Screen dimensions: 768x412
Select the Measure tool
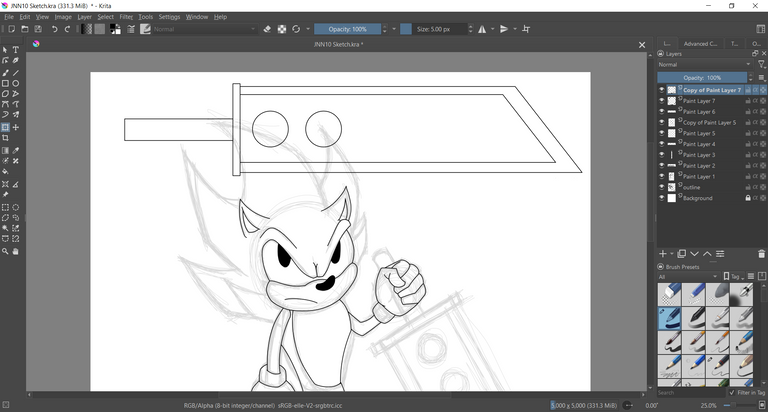16,184
